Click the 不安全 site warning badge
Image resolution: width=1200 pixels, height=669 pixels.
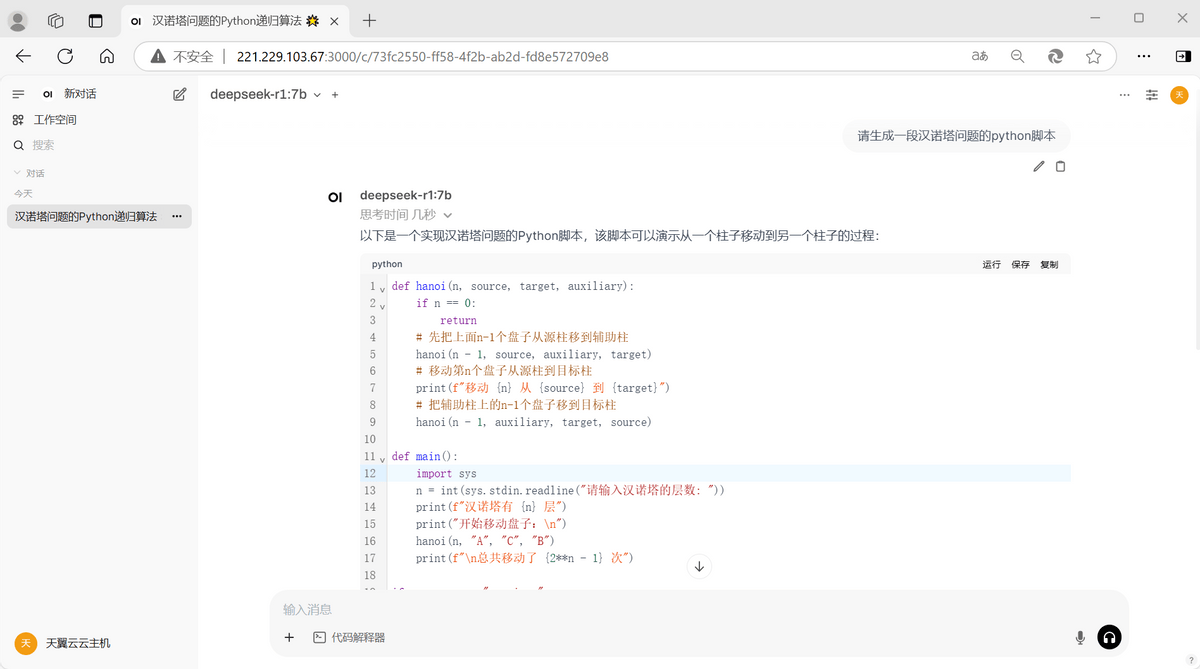[x=182, y=56]
